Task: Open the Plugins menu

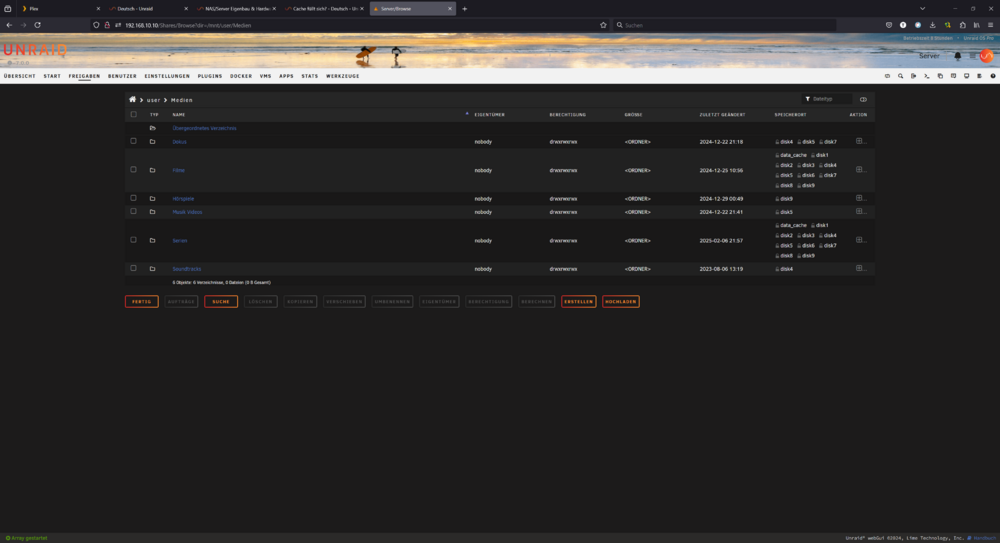Action: pos(210,76)
